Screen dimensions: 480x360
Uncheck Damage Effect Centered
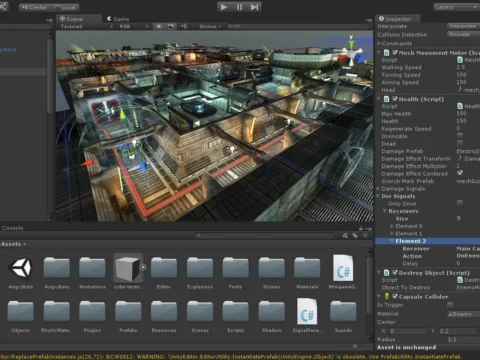(460, 173)
